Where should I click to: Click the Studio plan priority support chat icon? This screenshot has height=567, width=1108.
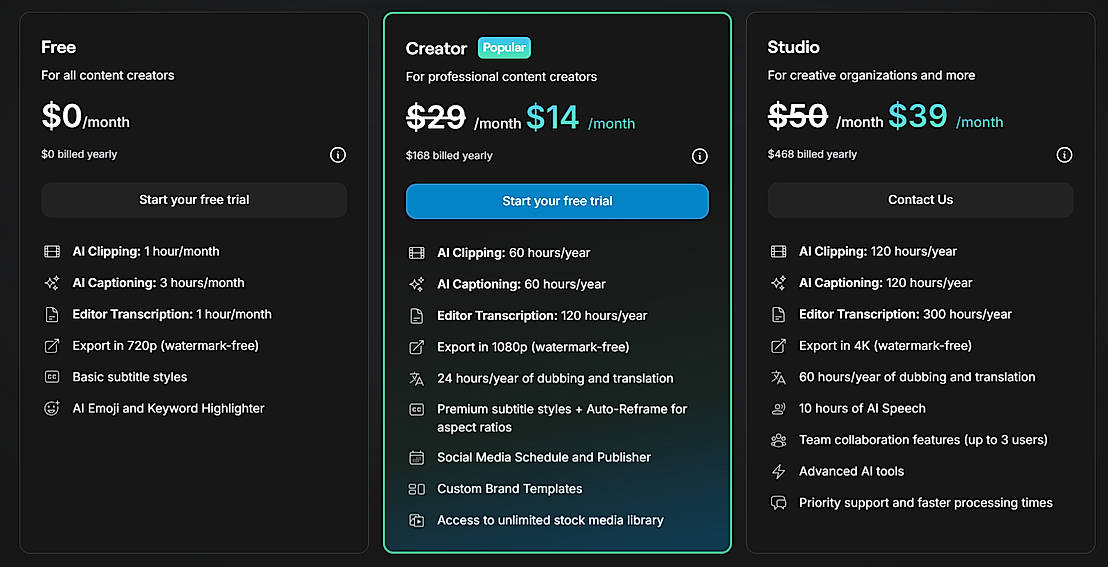[x=778, y=503]
